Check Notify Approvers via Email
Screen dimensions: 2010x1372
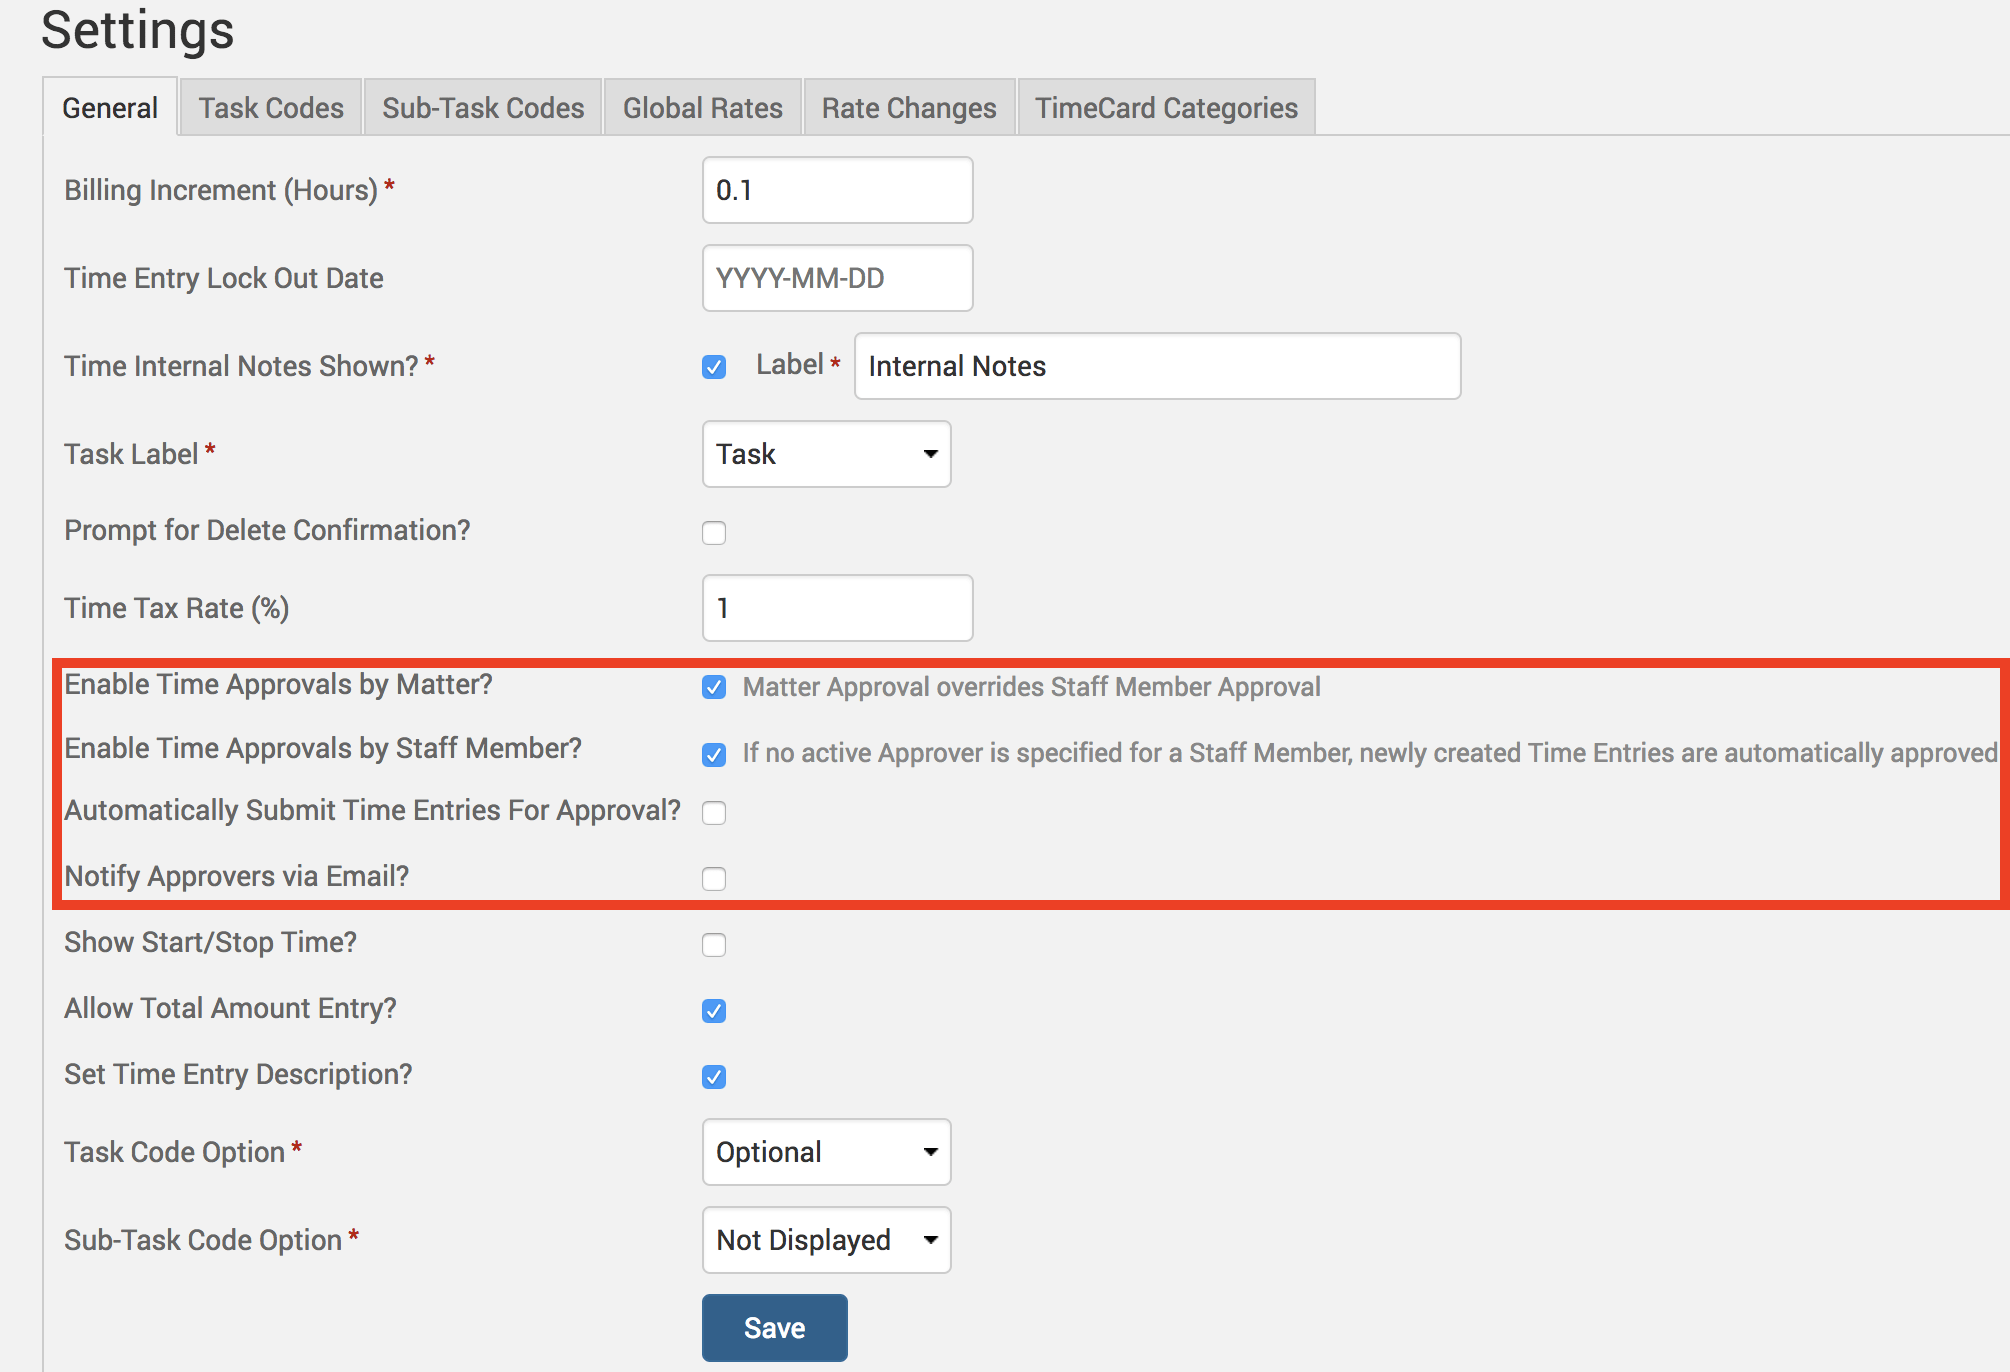[714, 879]
